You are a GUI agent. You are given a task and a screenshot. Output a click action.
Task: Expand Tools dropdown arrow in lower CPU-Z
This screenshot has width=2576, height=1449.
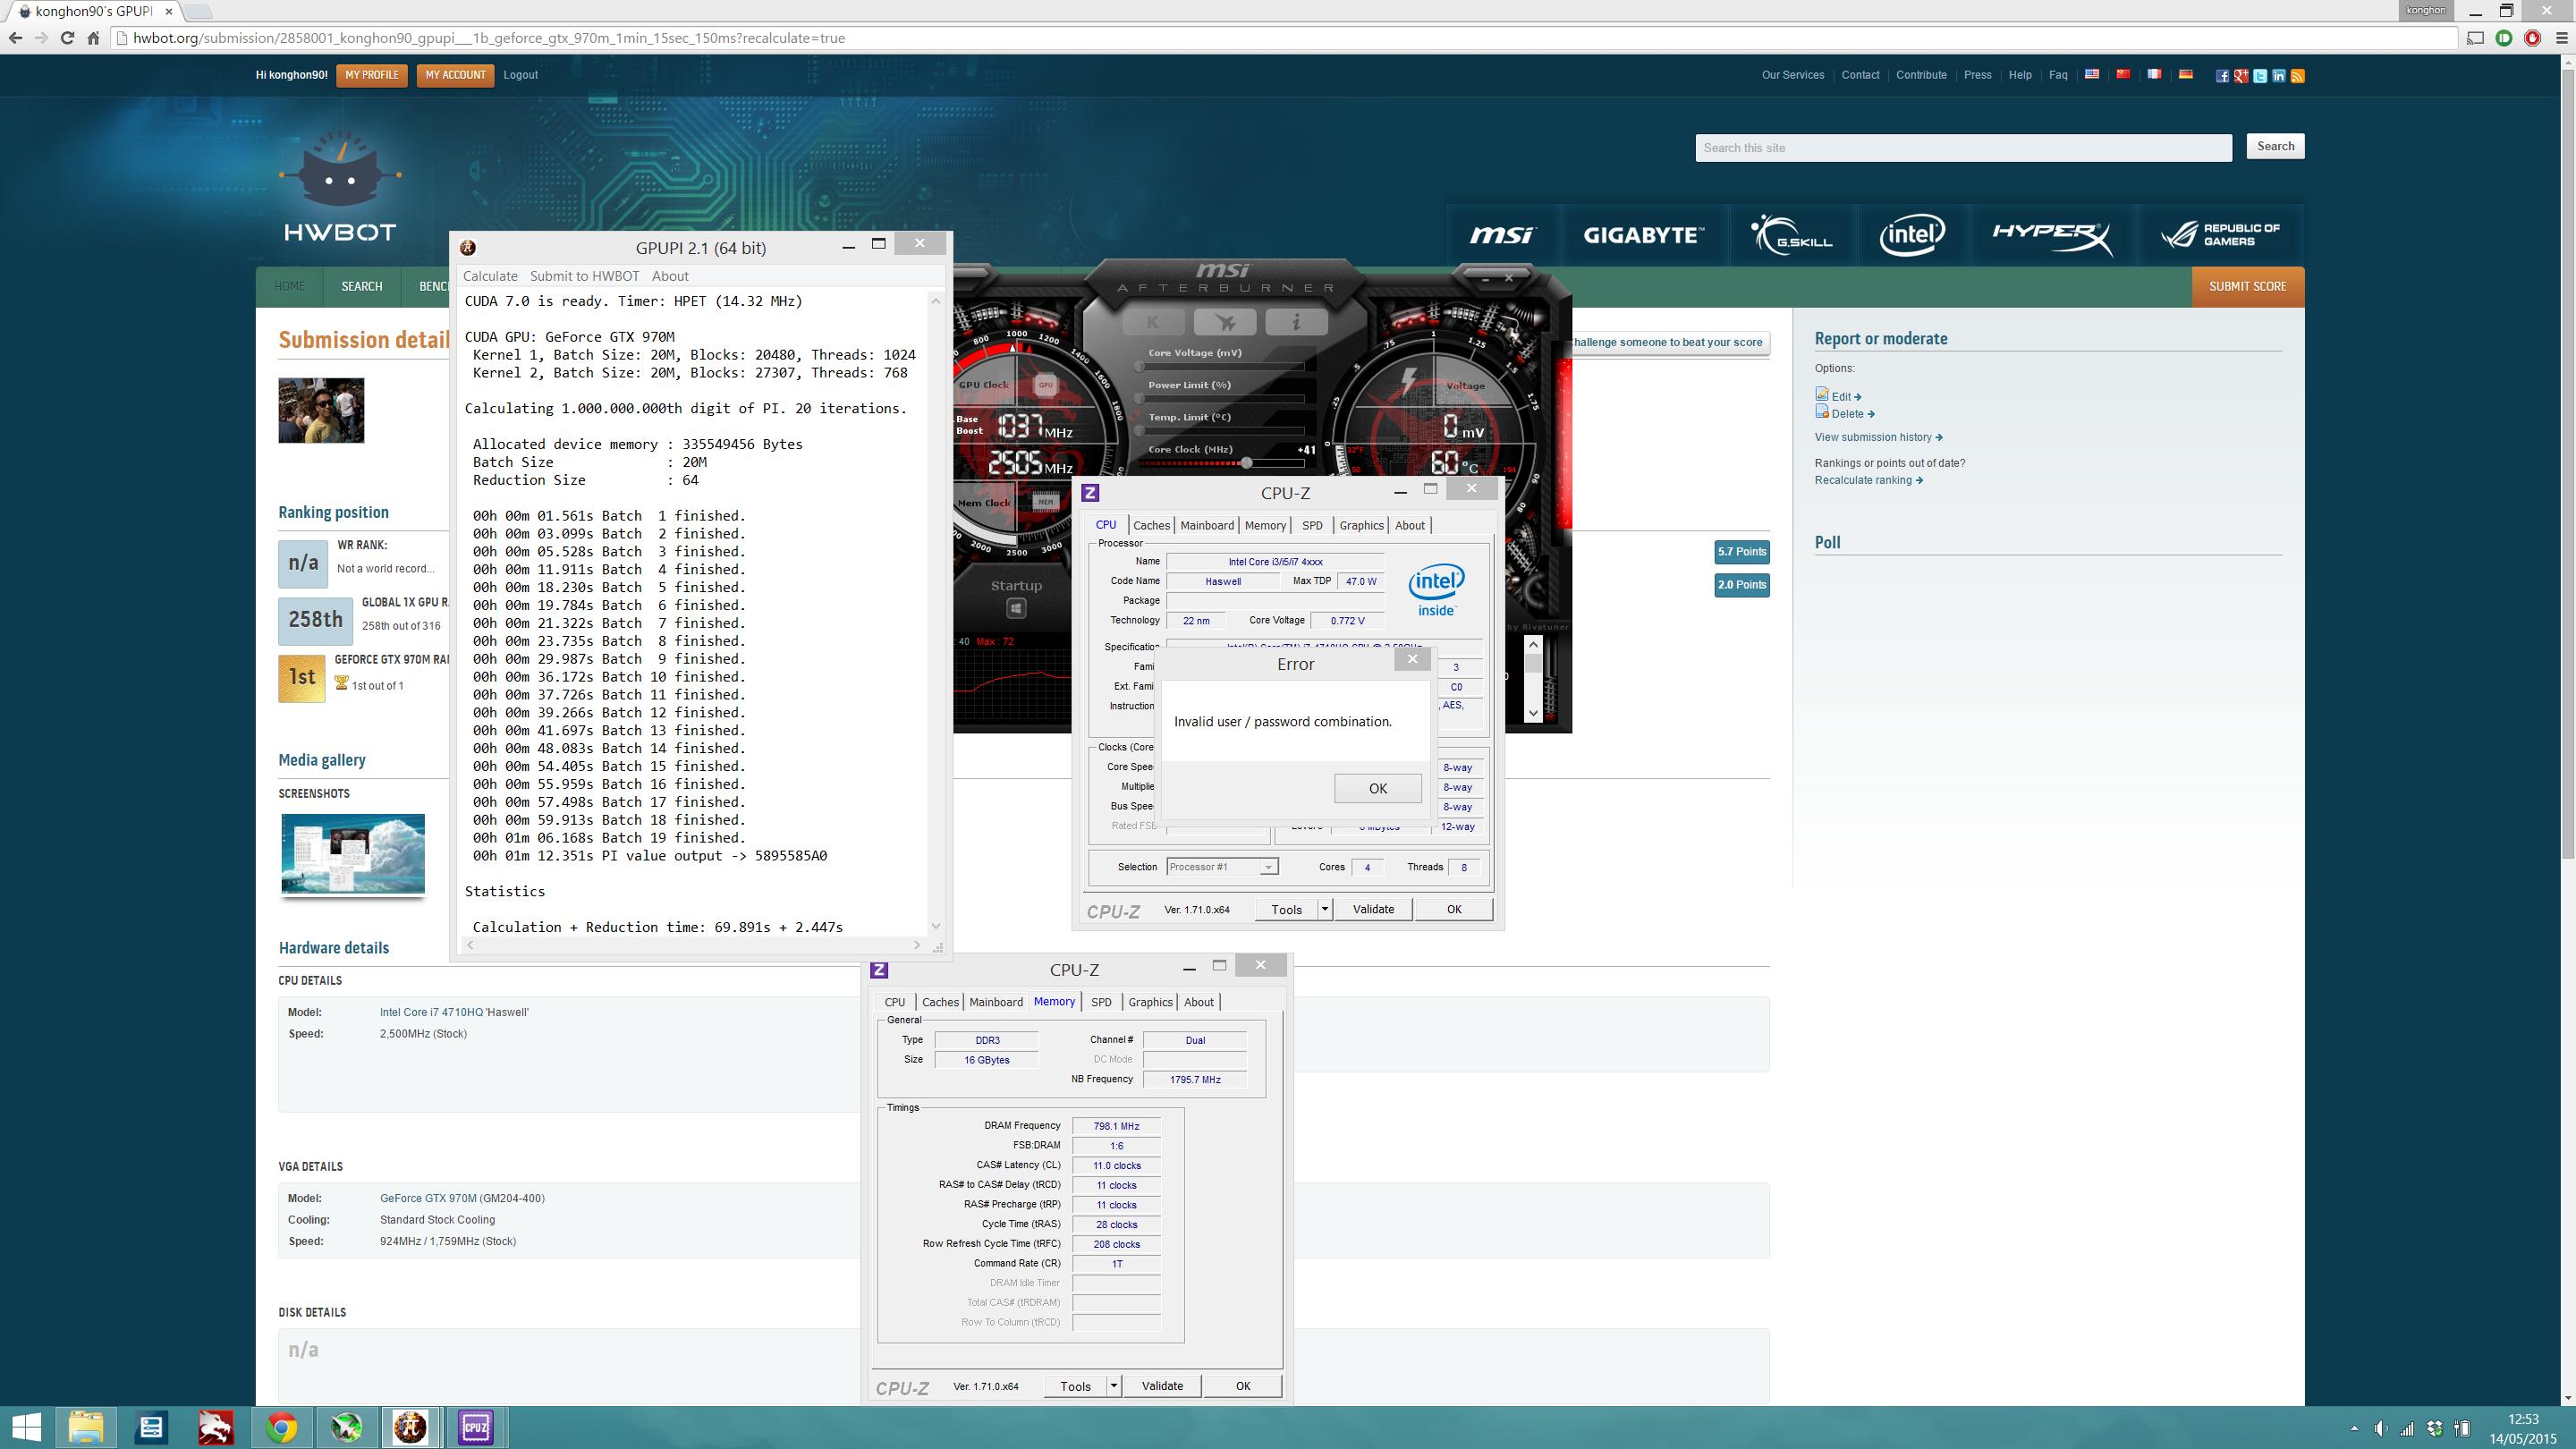tap(1113, 1386)
